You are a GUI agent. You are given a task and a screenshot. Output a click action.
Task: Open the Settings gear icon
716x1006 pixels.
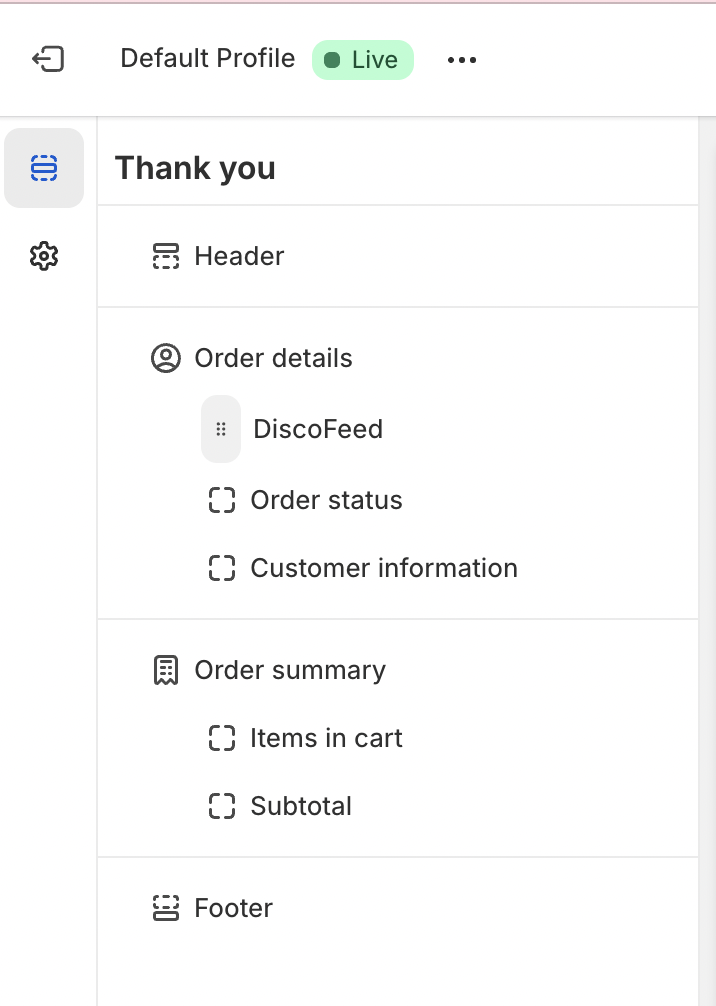point(44,256)
